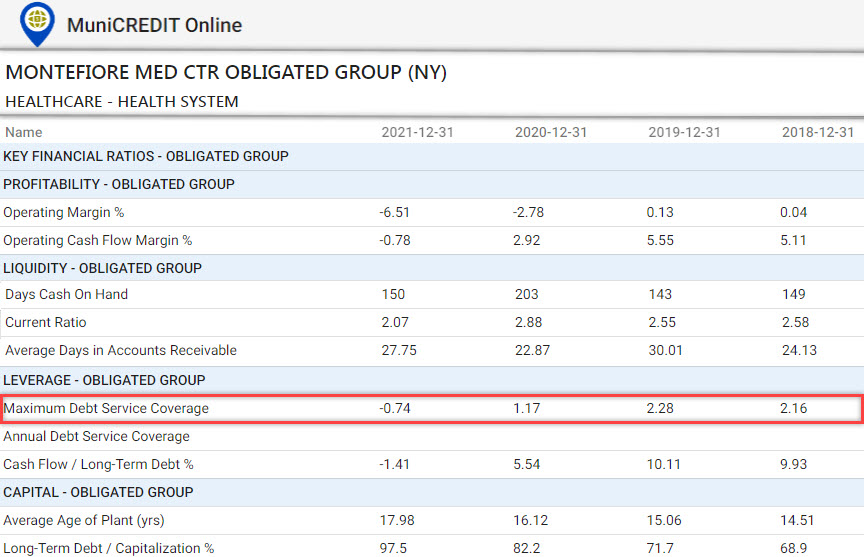Click Long-Term Debt / Capitalization % label
The width and height of the screenshot is (864, 557).
[109, 549]
